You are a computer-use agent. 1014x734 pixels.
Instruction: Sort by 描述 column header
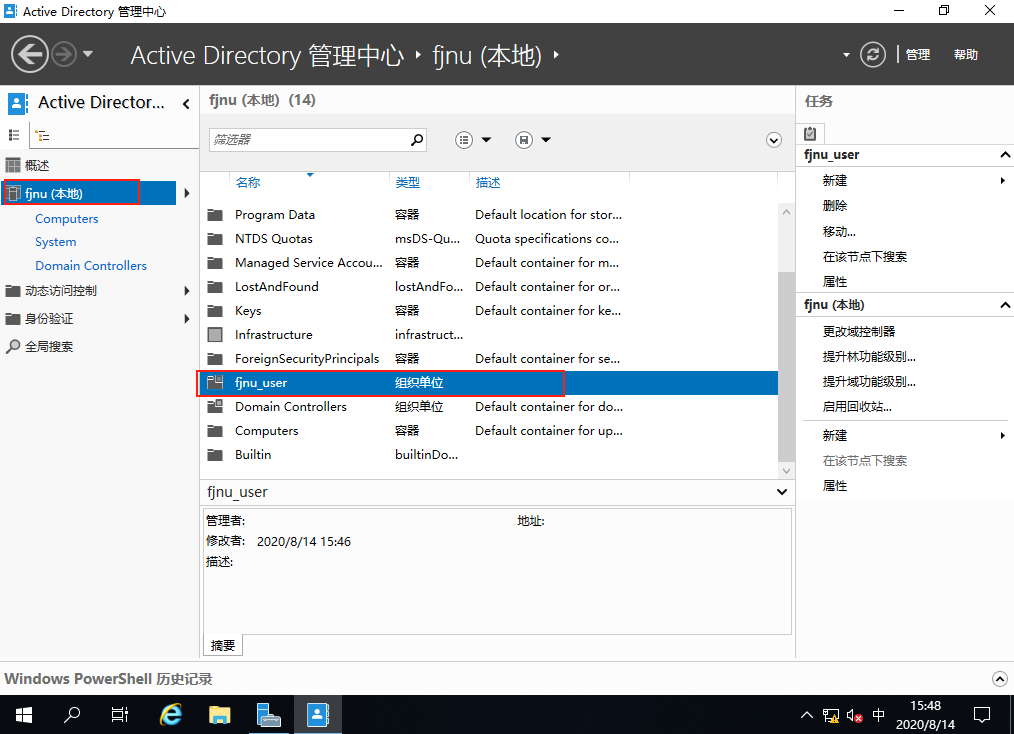pos(488,182)
